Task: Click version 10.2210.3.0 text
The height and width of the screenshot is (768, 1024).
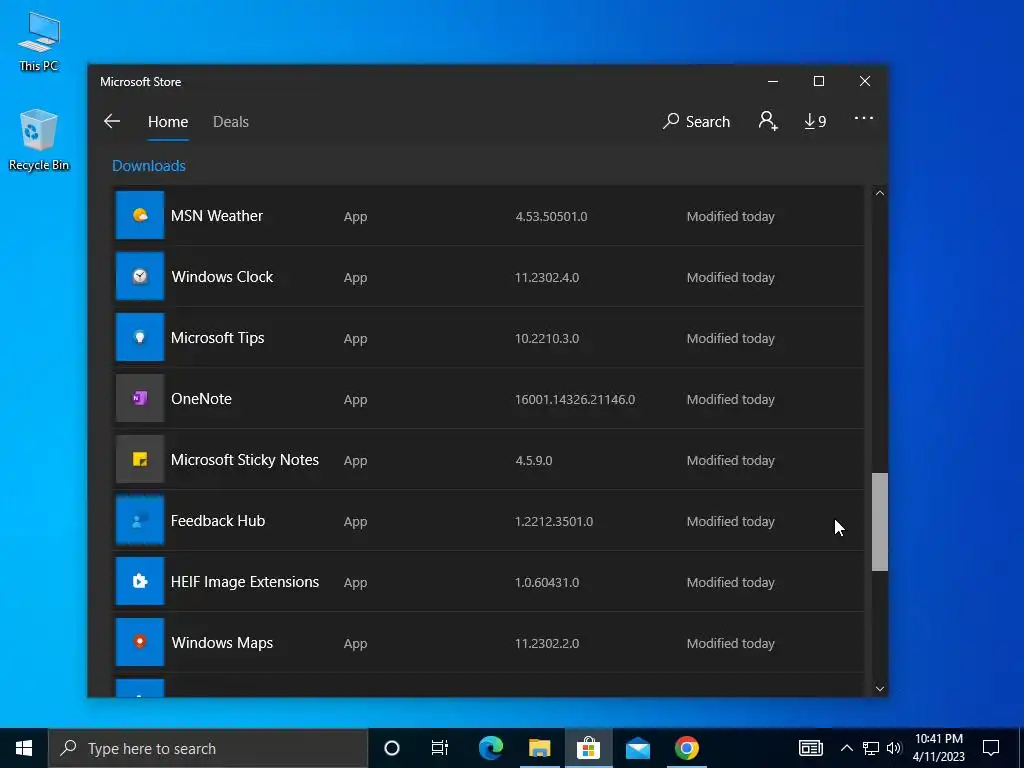Action: click(x=547, y=338)
